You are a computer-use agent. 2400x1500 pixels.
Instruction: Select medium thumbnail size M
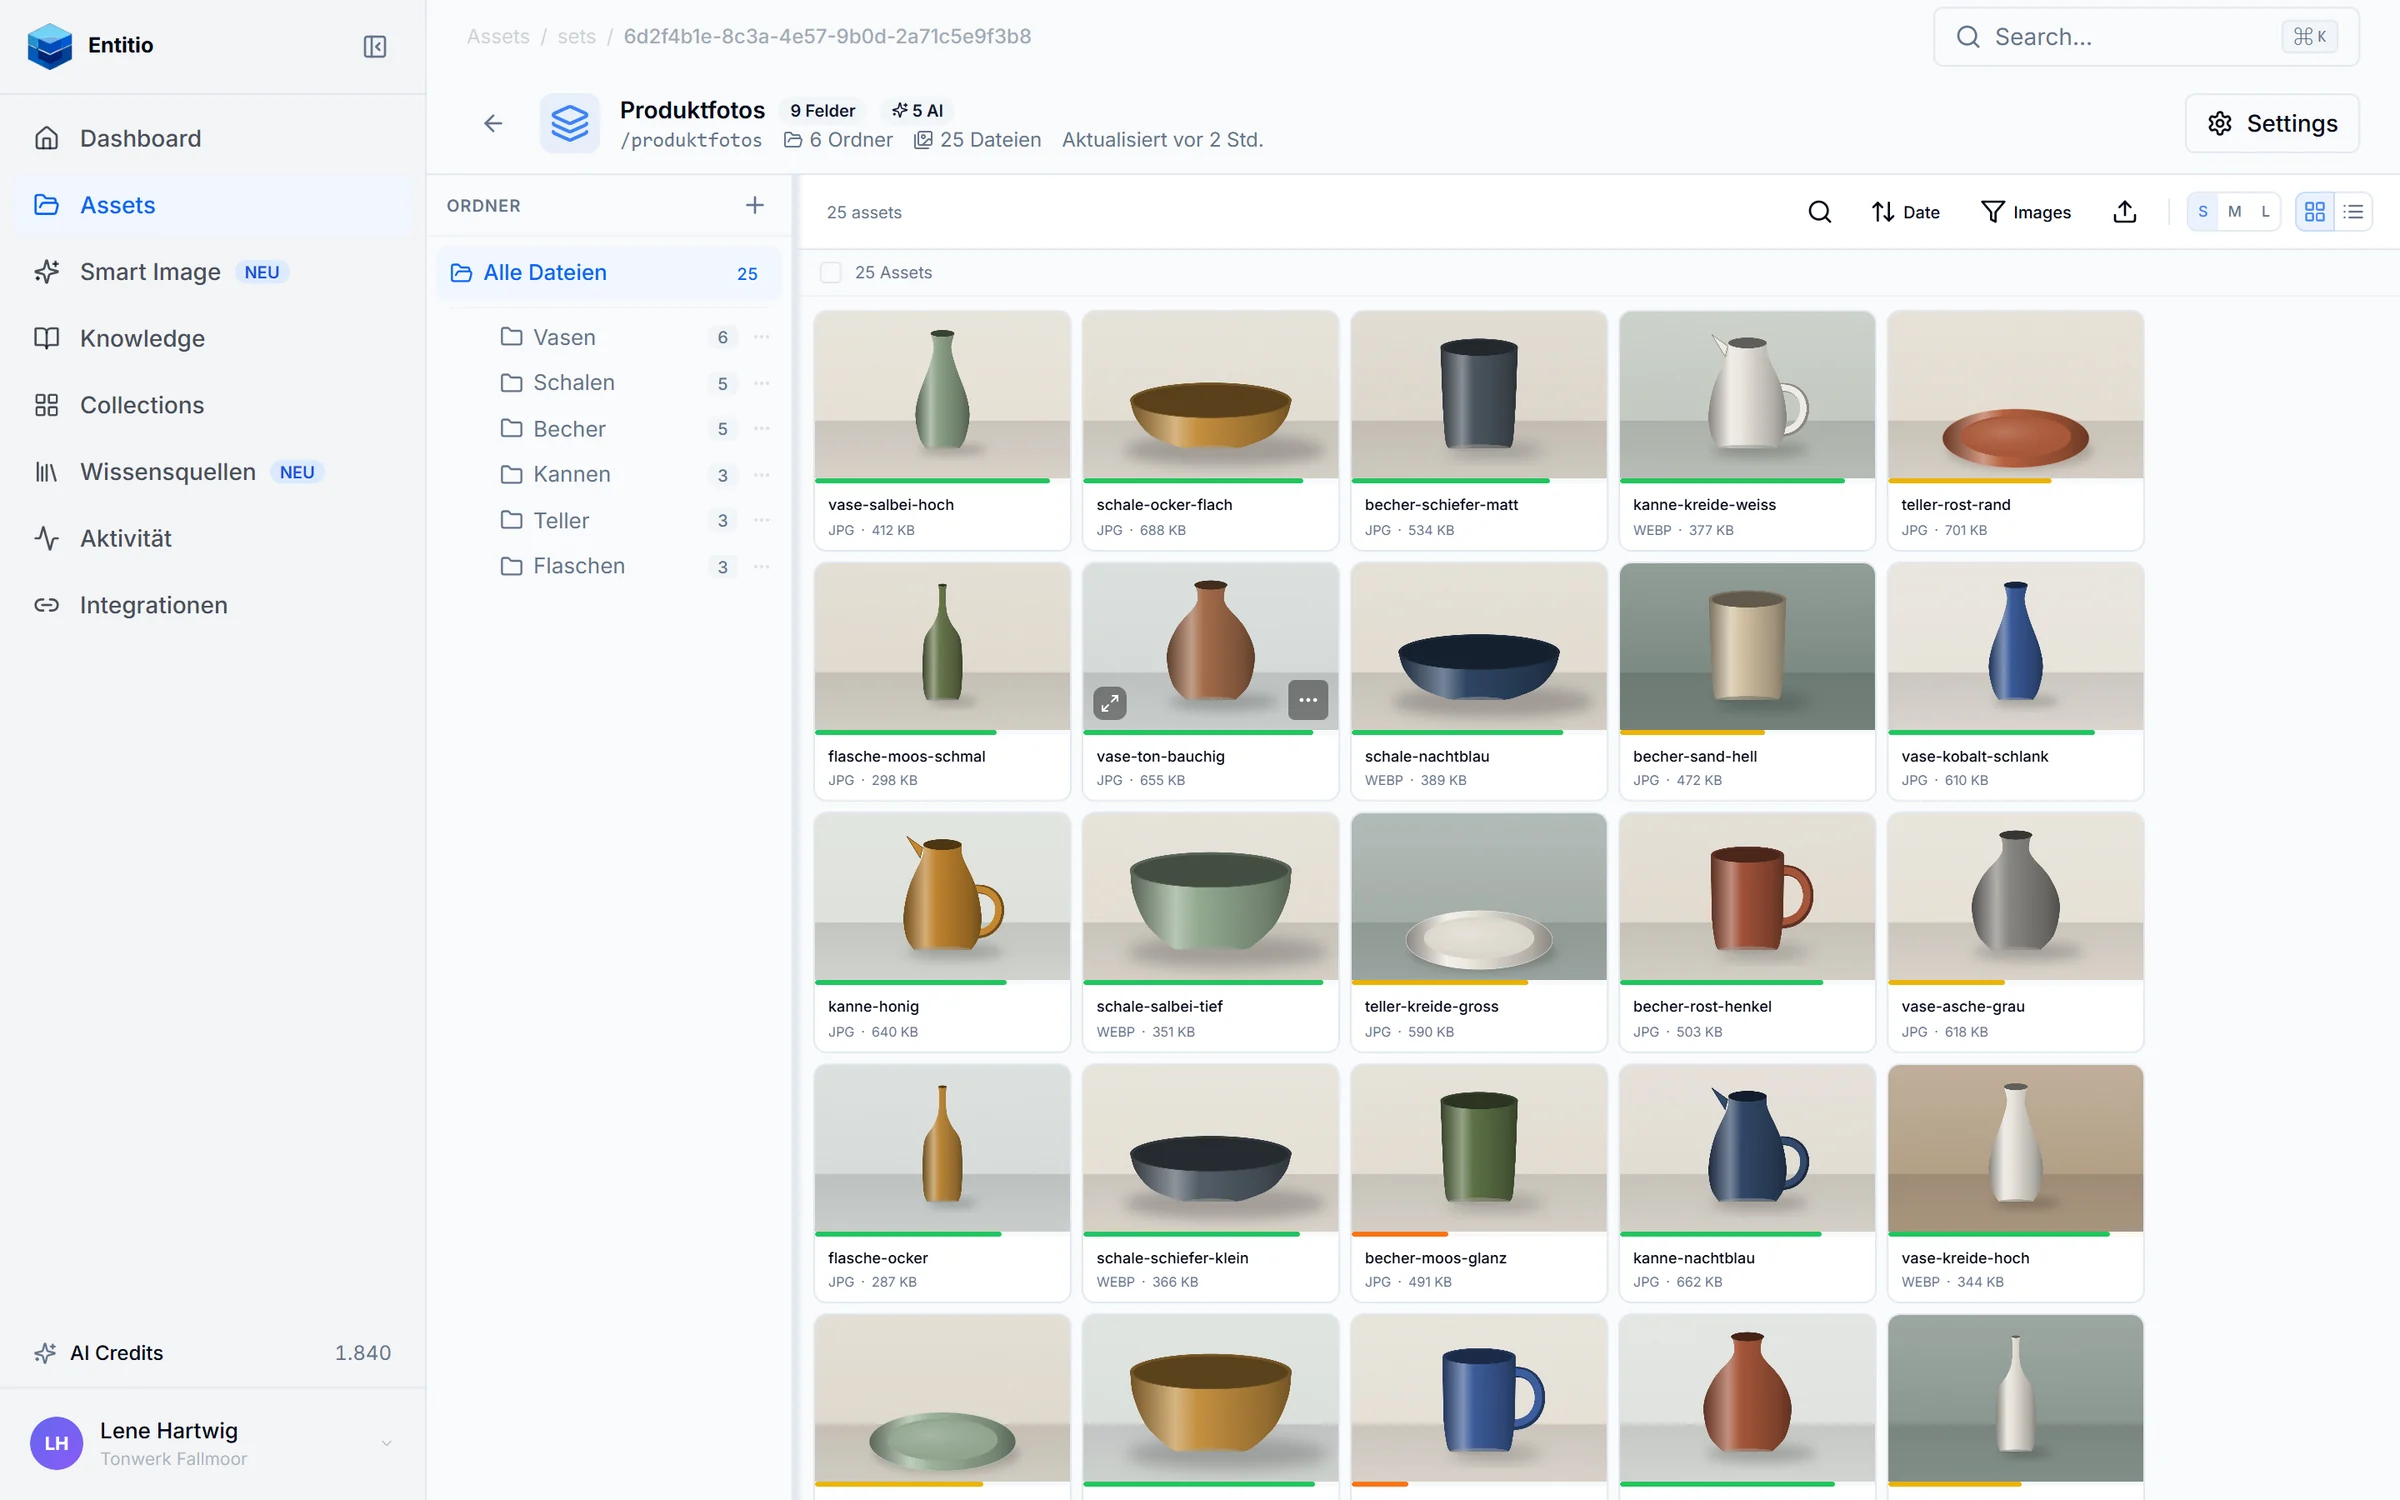point(2234,212)
